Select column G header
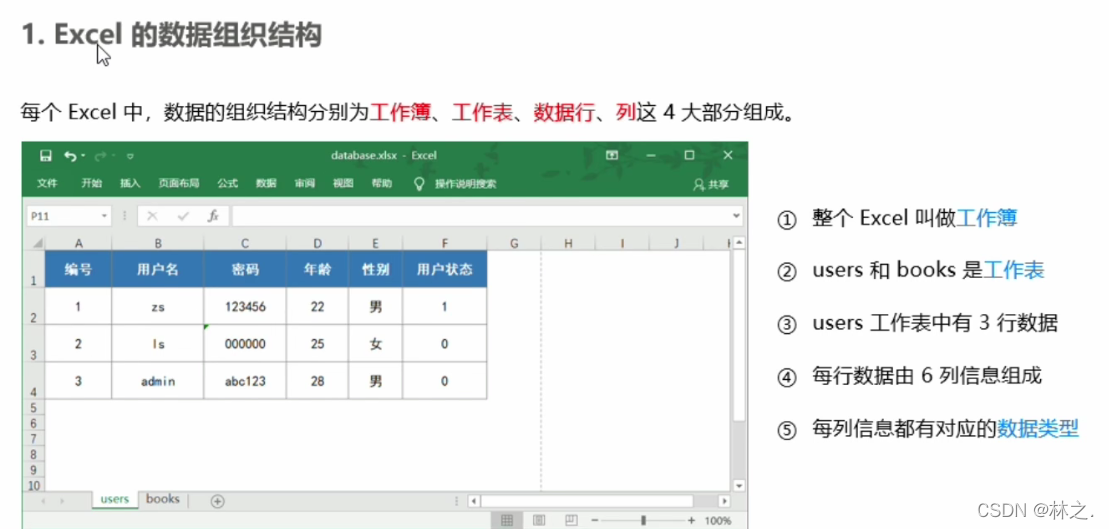This screenshot has height=529, width=1109. [514, 243]
